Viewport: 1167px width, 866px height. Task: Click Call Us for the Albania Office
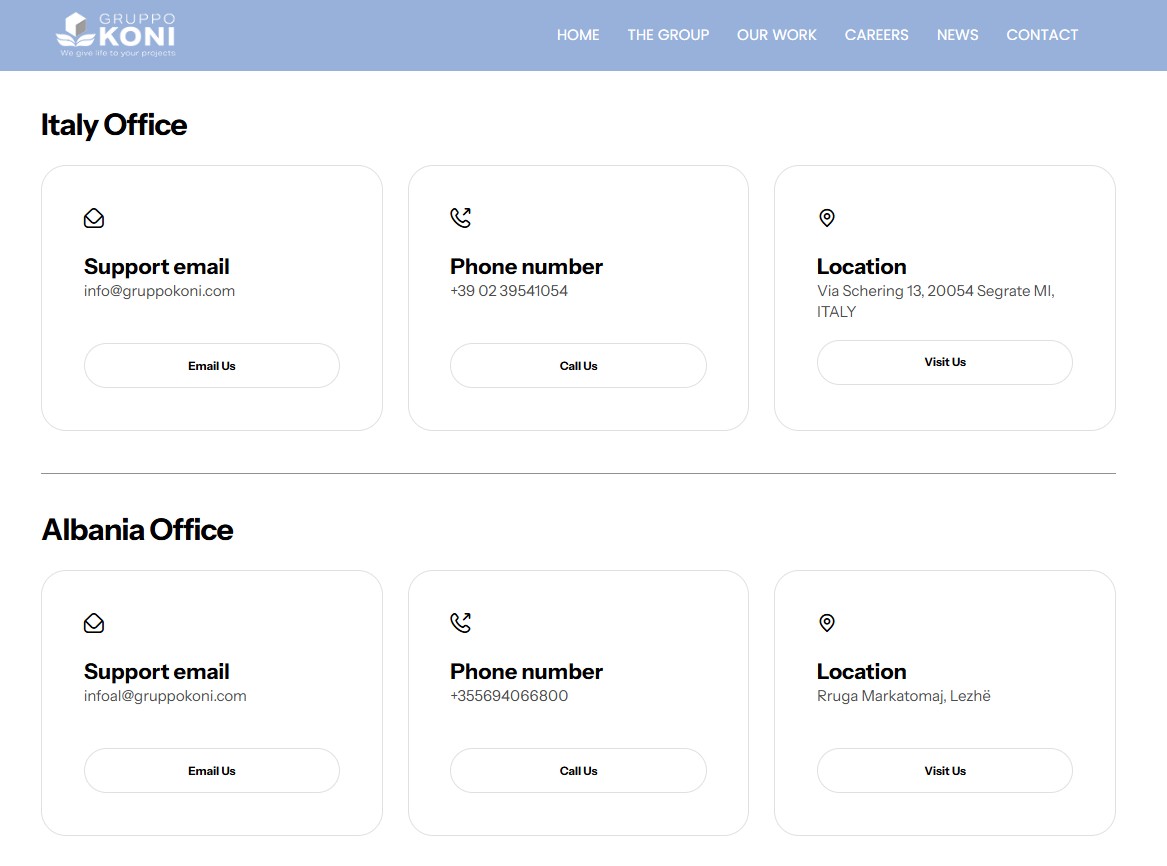click(578, 770)
